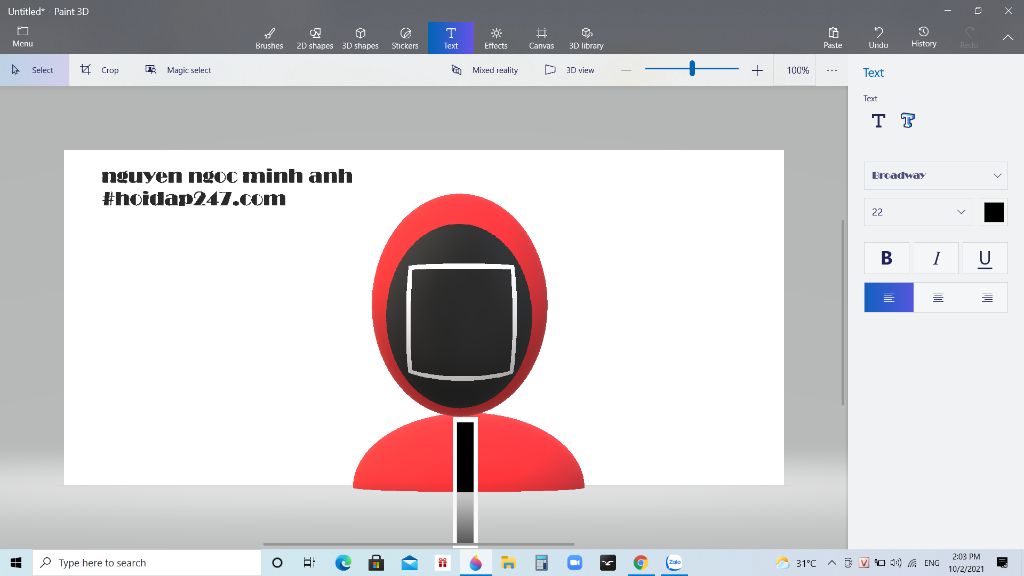This screenshot has height=576, width=1024.
Task: Open the Mail app on the taskbar
Action: point(409,562)
